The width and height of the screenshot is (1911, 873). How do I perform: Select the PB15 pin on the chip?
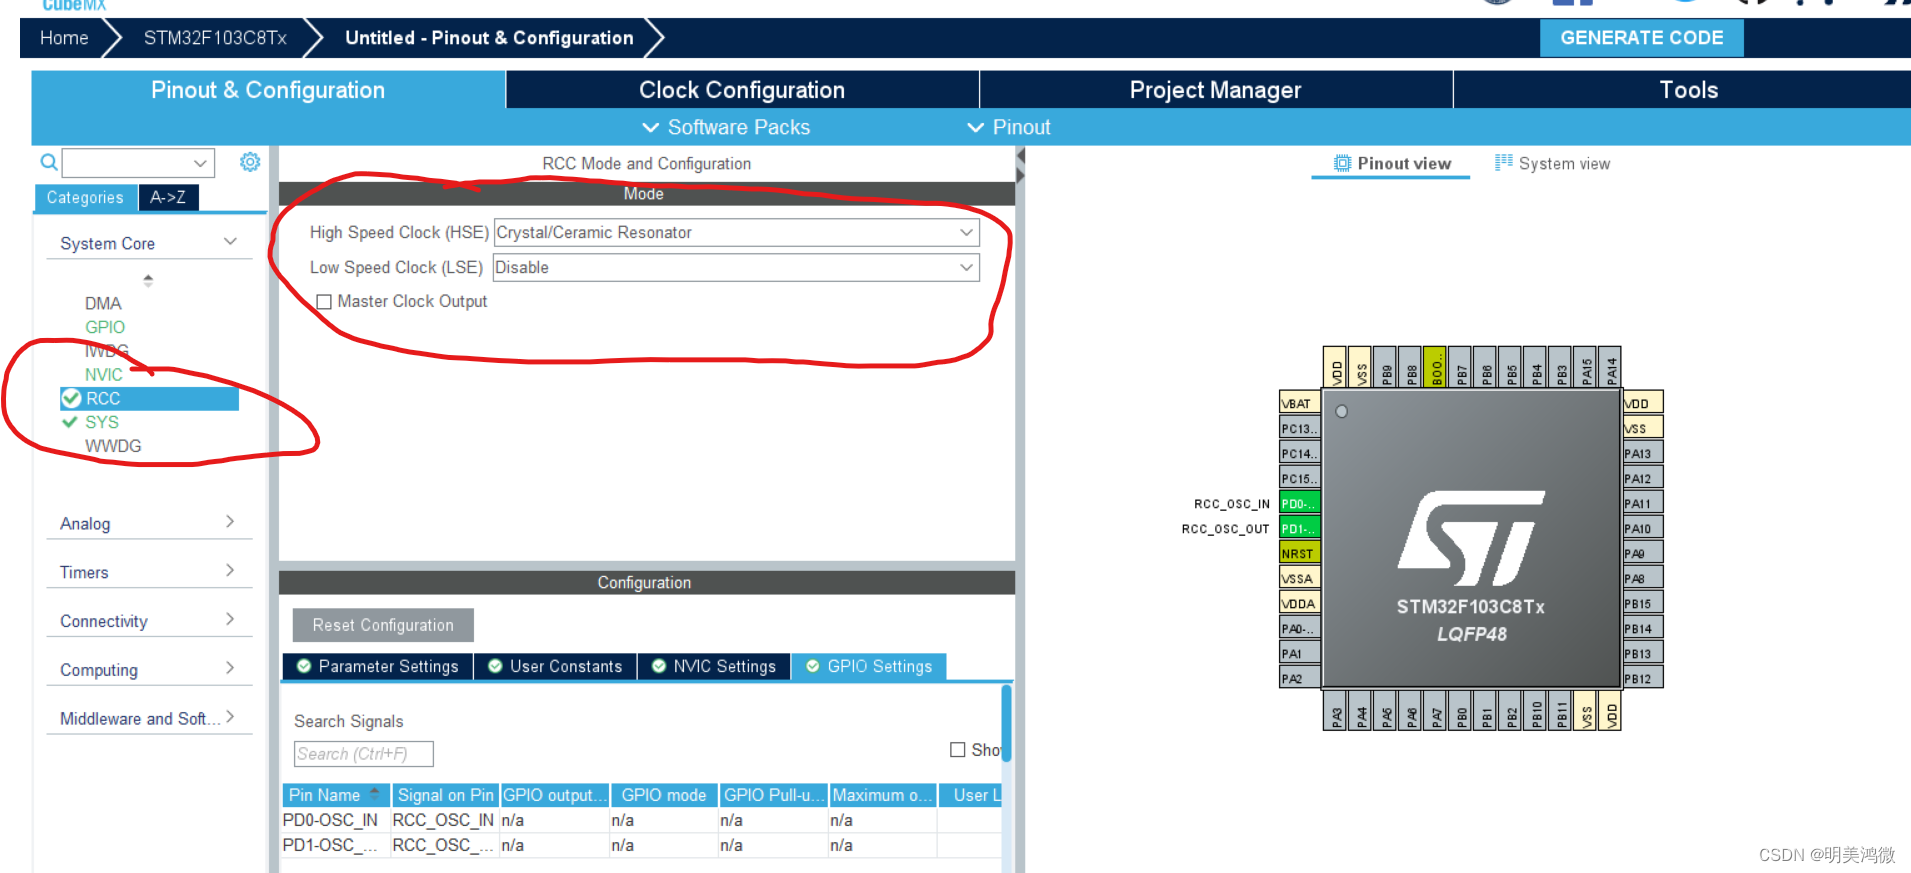(1643, 603)
